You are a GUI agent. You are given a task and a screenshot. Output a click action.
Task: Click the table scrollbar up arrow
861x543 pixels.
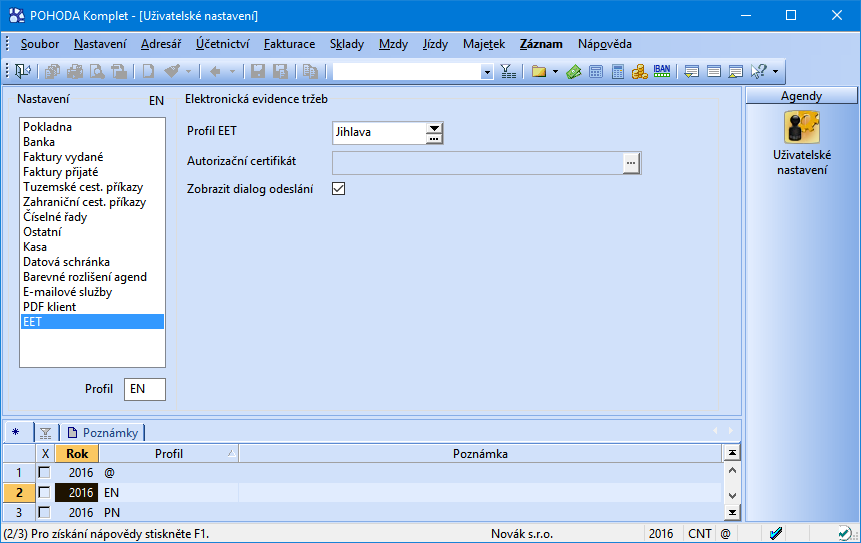point(732,471)
